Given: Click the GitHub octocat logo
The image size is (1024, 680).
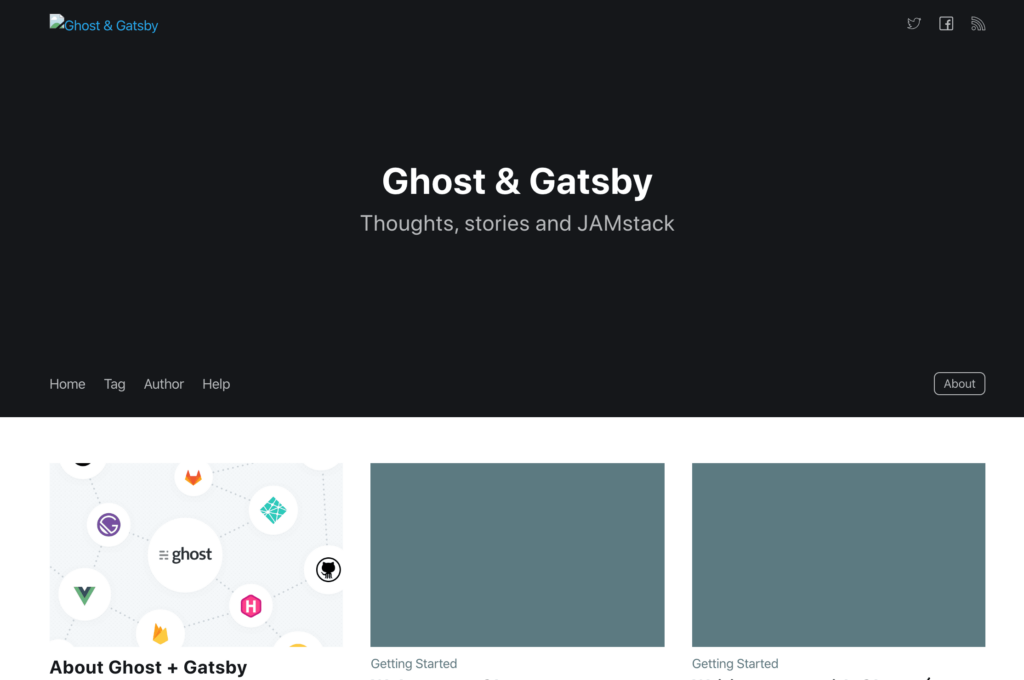Looking at the screenshot, I should click(327, 570).
